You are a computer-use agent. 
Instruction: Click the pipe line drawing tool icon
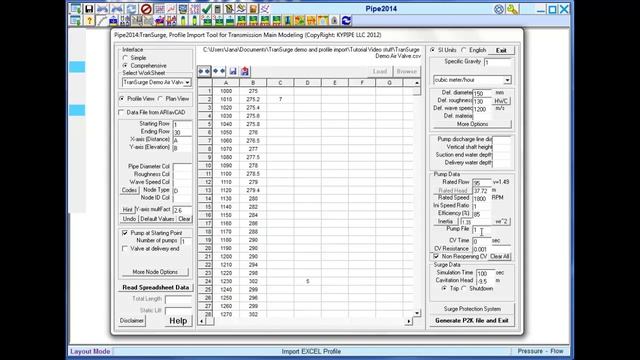click(x=102, y=20)
